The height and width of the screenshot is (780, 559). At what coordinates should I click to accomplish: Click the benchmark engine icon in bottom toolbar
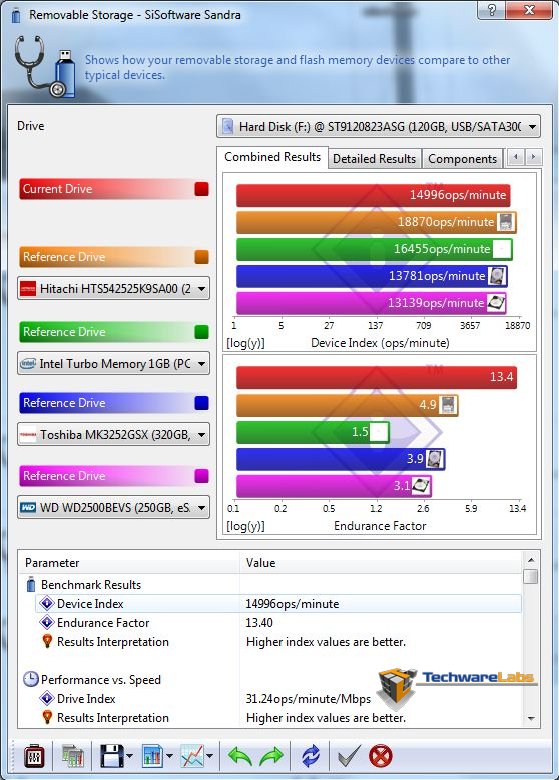34,756
